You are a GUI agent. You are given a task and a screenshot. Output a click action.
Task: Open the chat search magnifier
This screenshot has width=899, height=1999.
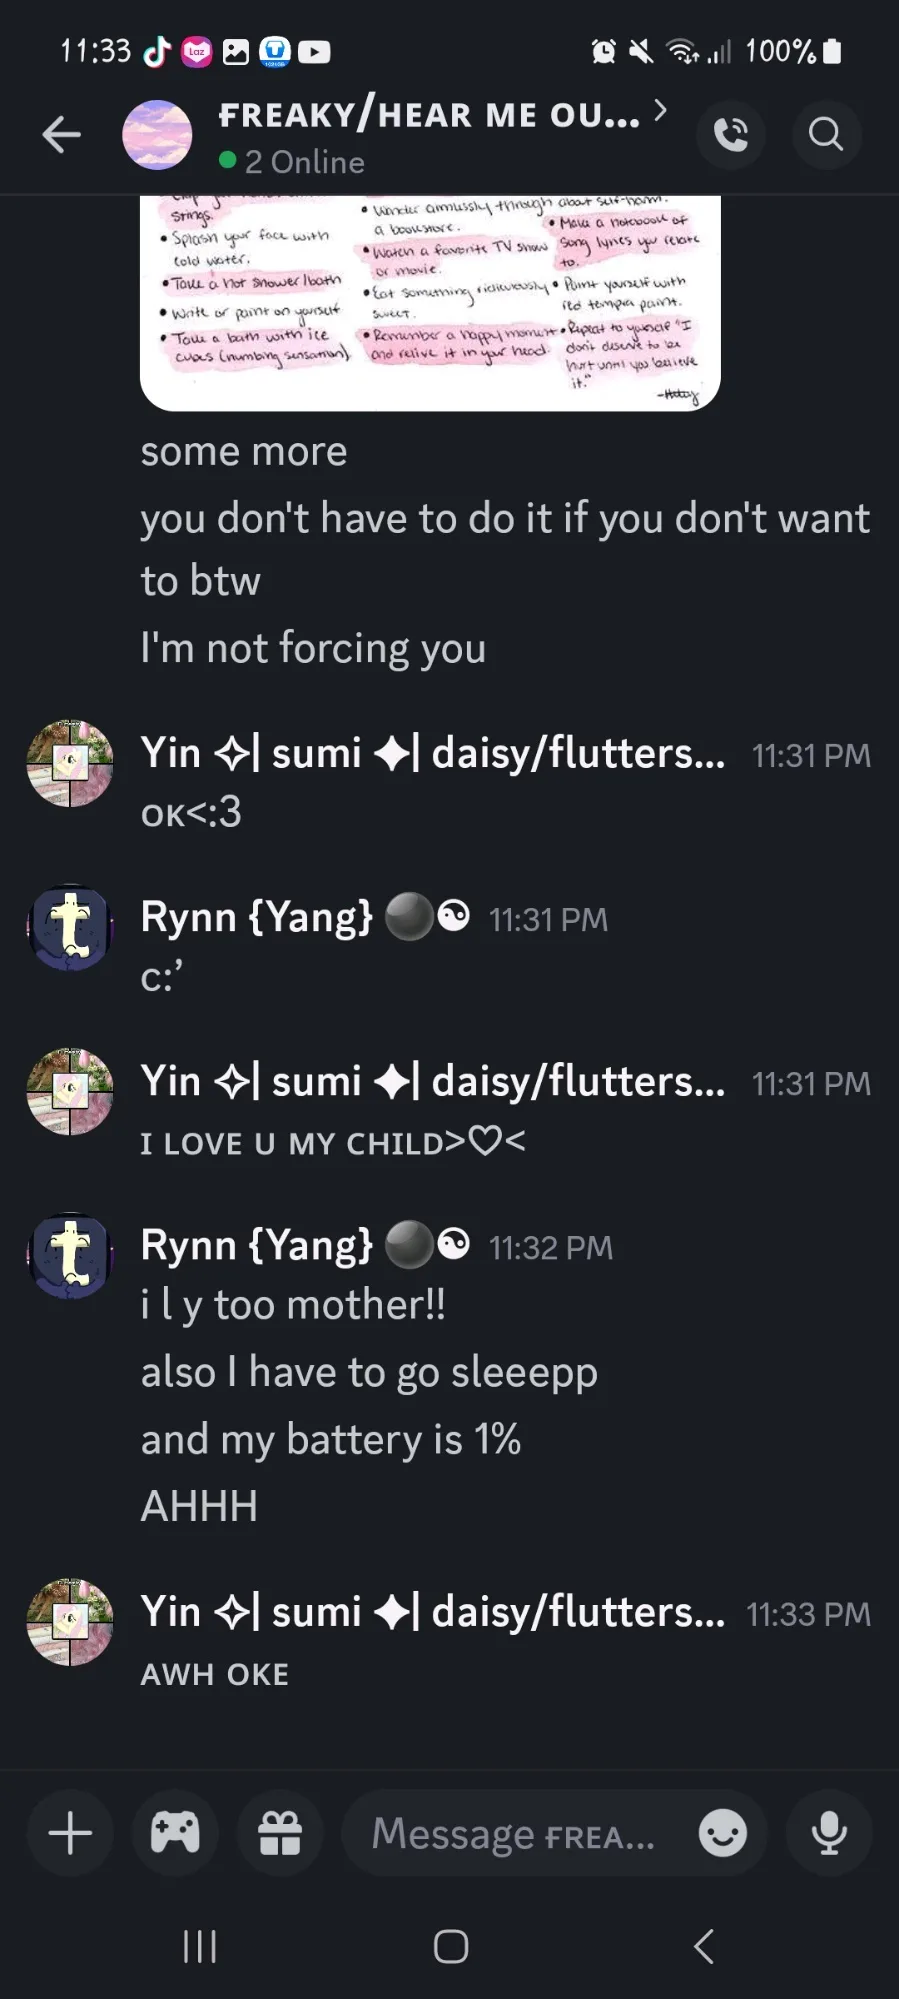click(x=826, y=134)
